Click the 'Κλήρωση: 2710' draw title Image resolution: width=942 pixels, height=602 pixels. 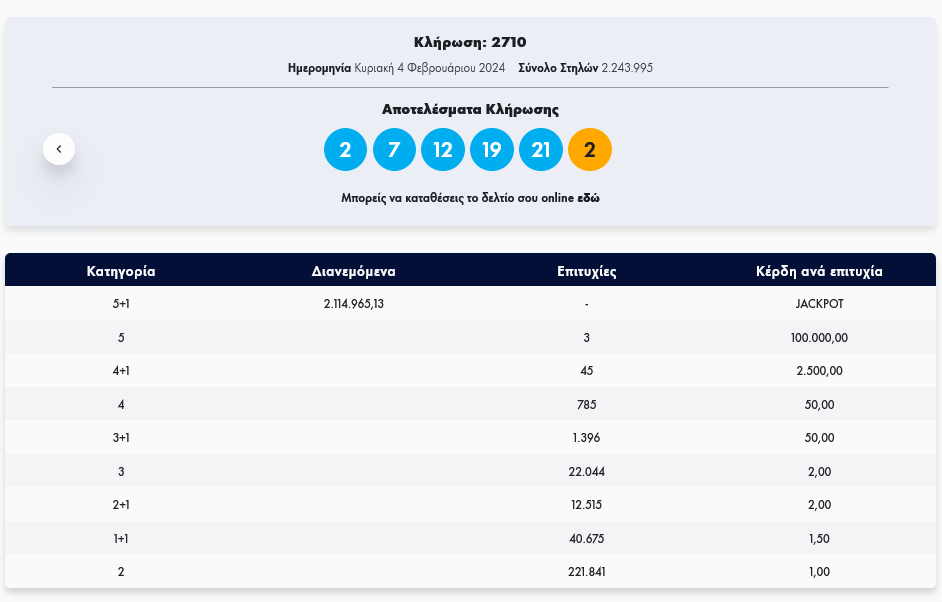pyautogui.click(x=470, y=42)
